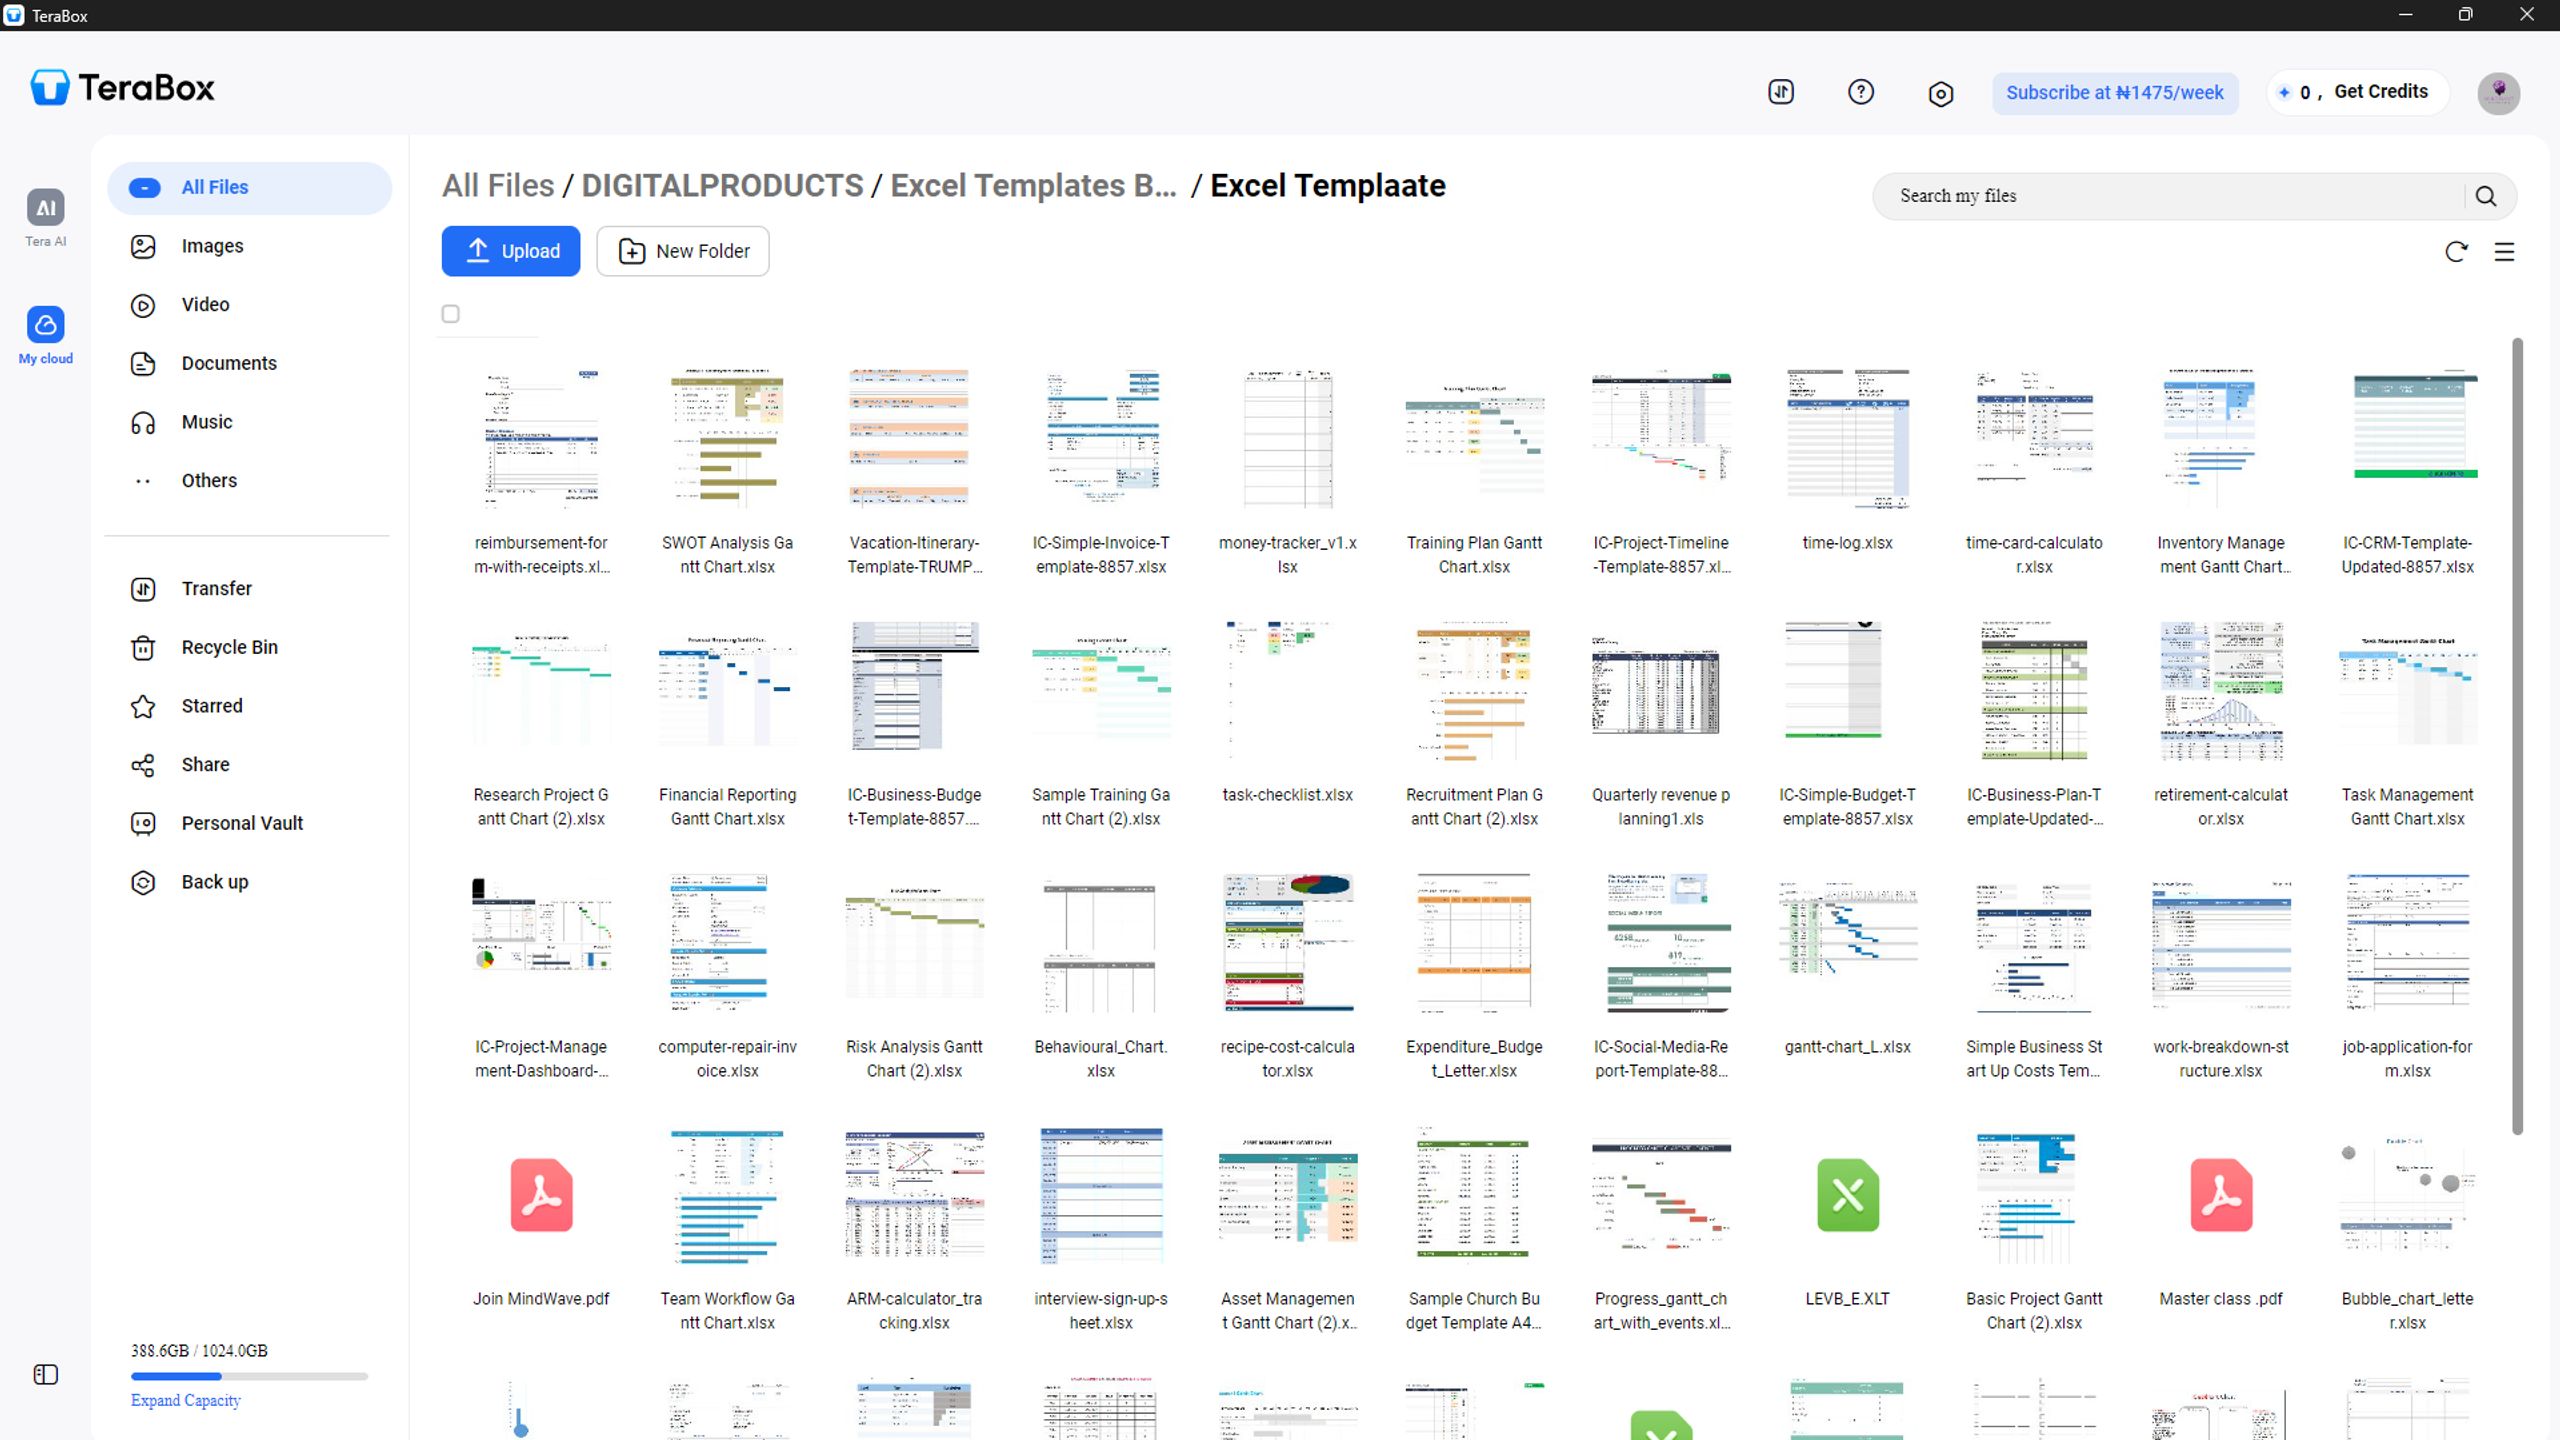The height and width of the screenshot is (1440, 2560).
Task: Click the transfer list icon in header
Action: 1781,92
